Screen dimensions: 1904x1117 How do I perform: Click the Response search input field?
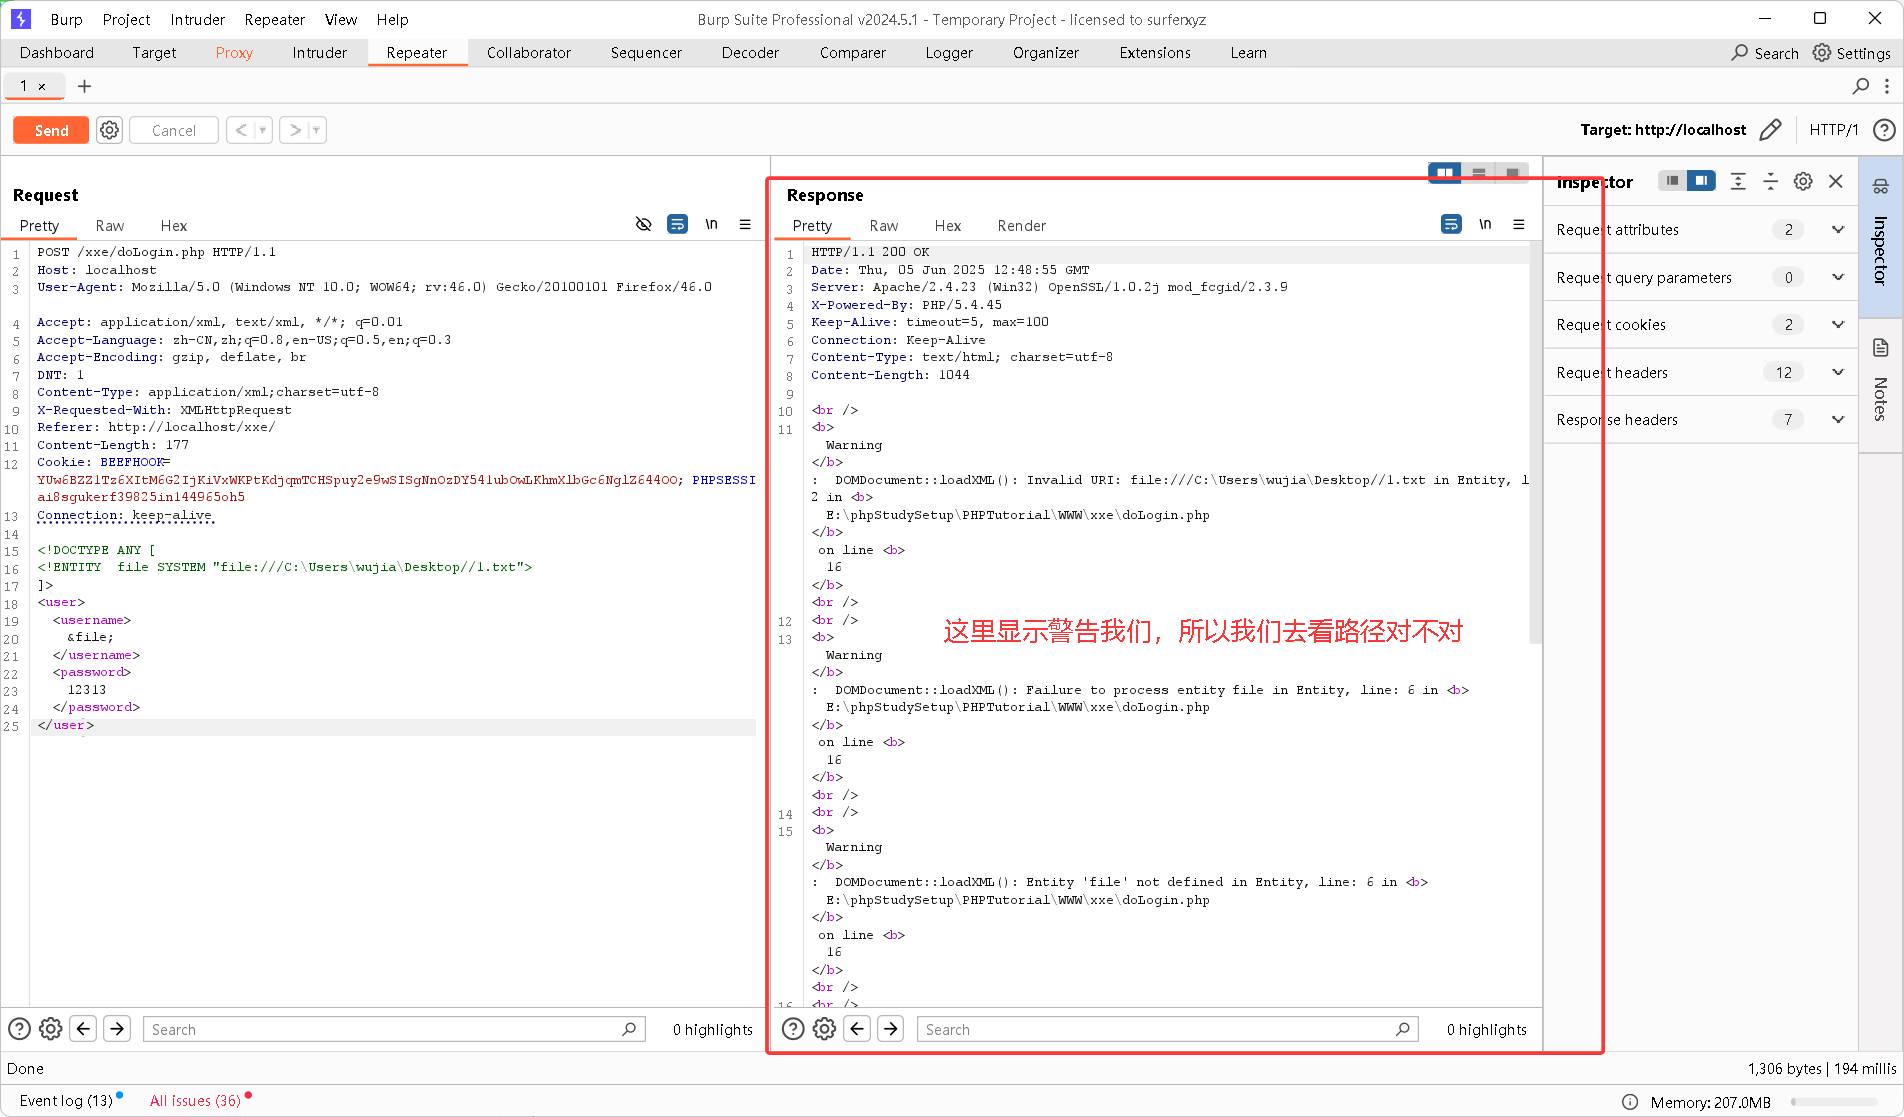1168,1029
